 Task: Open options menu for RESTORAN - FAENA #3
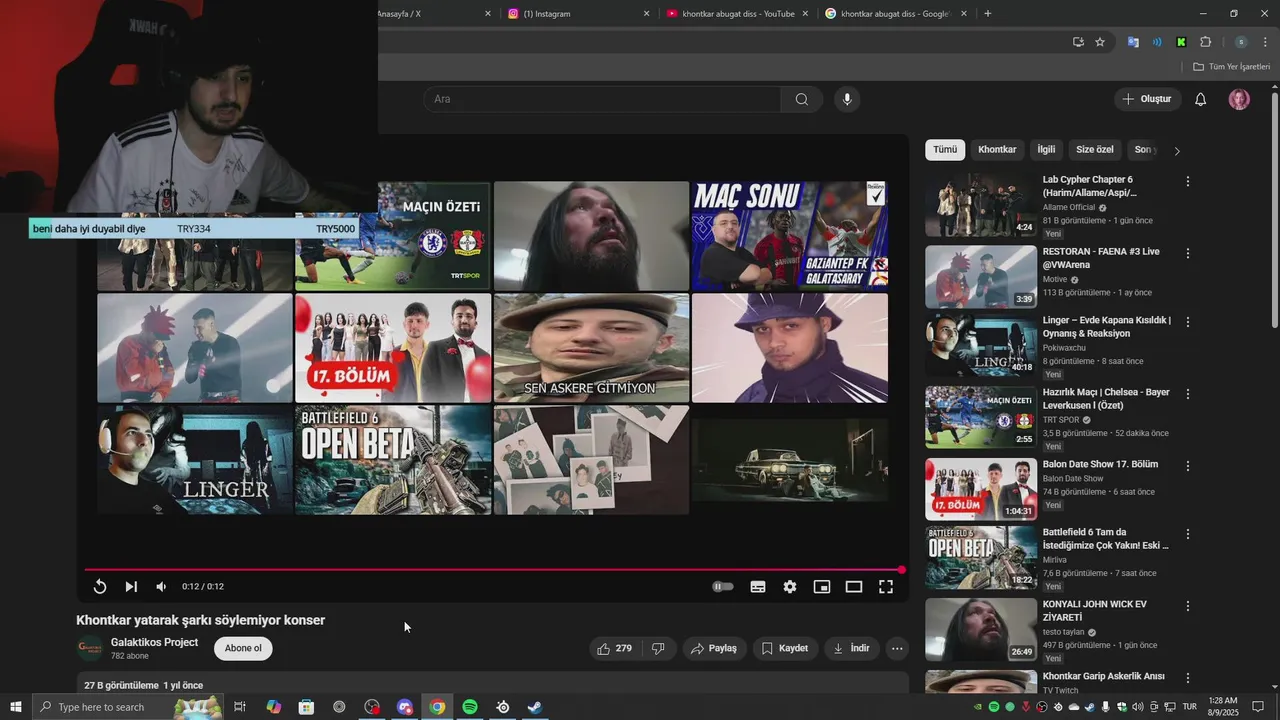[x=1188, y=254]
